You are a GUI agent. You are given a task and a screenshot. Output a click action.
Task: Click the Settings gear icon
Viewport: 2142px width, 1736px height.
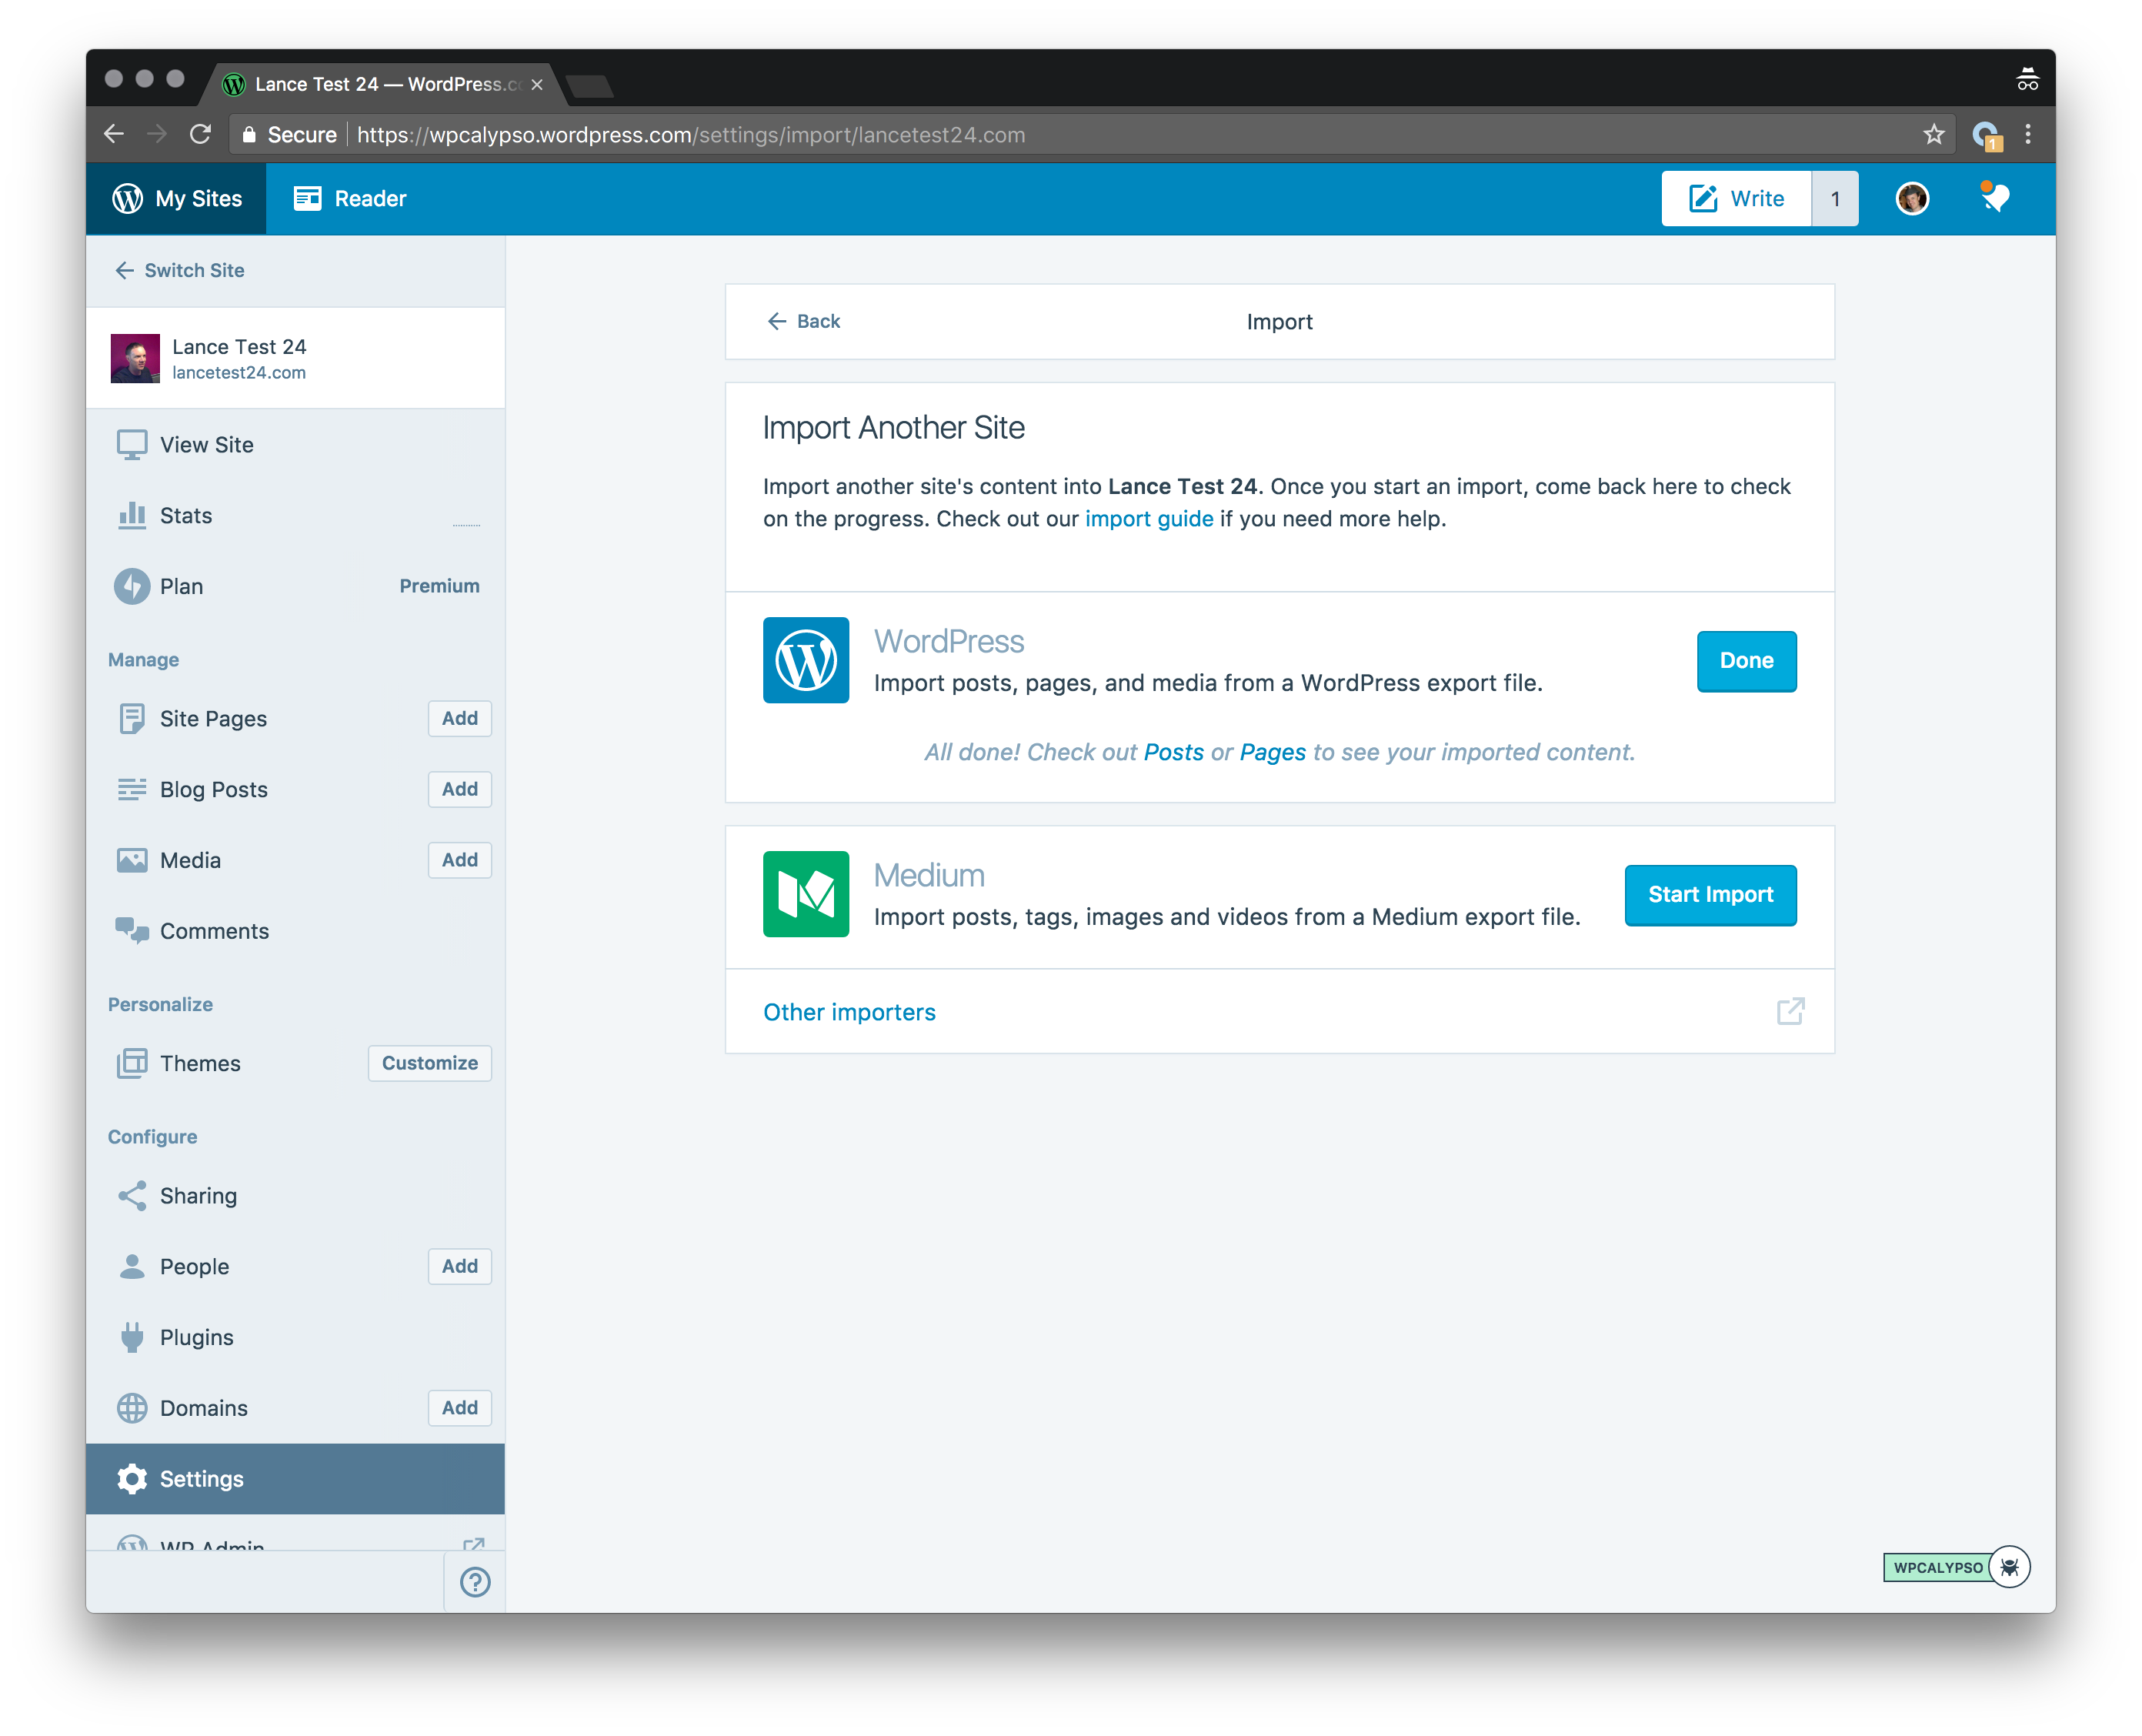[133, 1479]
